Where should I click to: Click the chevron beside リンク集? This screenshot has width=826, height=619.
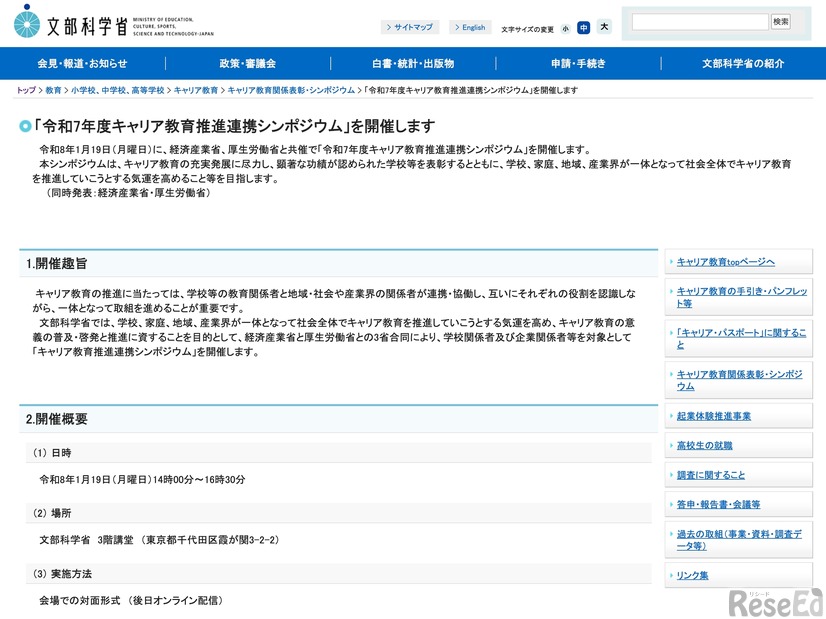pos(671,575)
